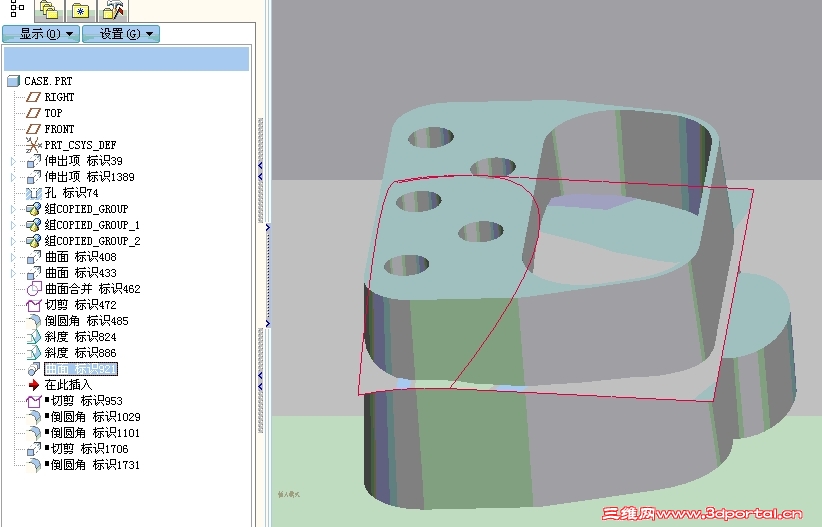
Task: Open the 显示(D) dropdown menu
Action: 41,34
